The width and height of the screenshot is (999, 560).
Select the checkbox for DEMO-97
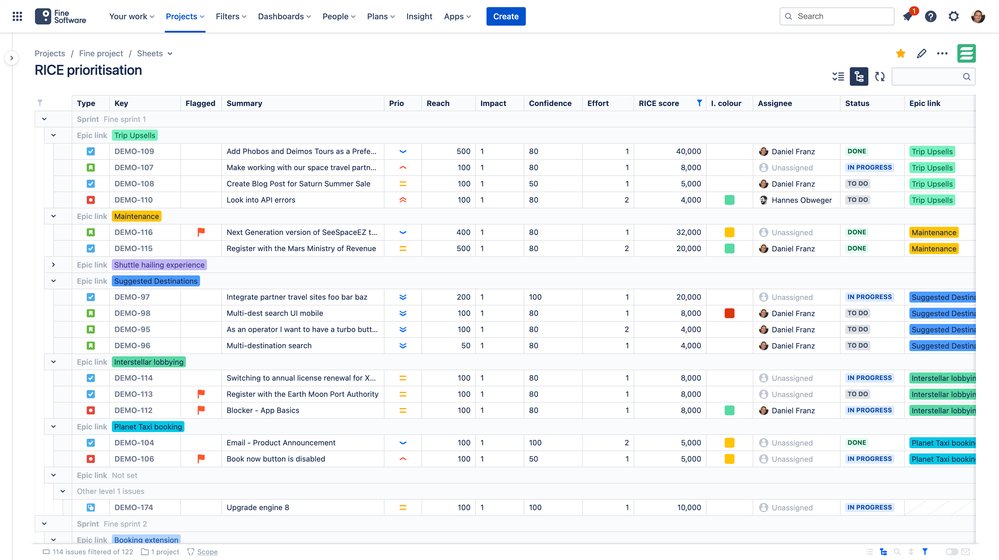(91, 297)
